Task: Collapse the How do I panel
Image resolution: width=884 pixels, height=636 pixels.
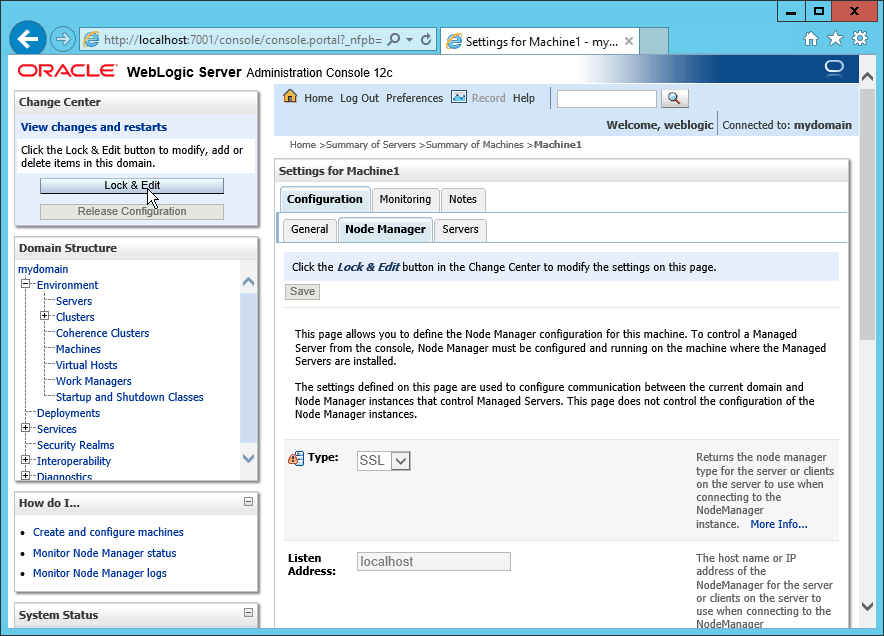Action: pyautogui.click(x=248, y=502)
